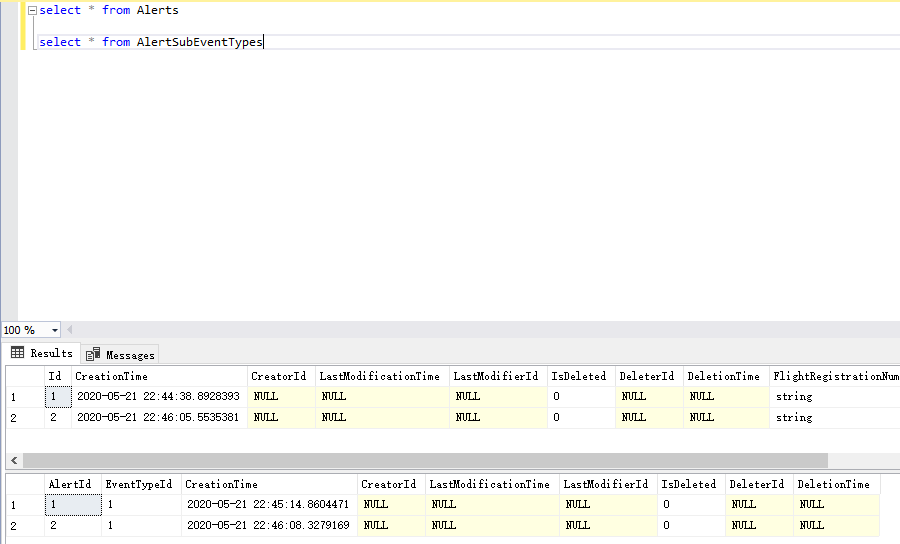Click cell with time 22:44:38.8928393
Screen dimensions: 900x544
point(158,397)
